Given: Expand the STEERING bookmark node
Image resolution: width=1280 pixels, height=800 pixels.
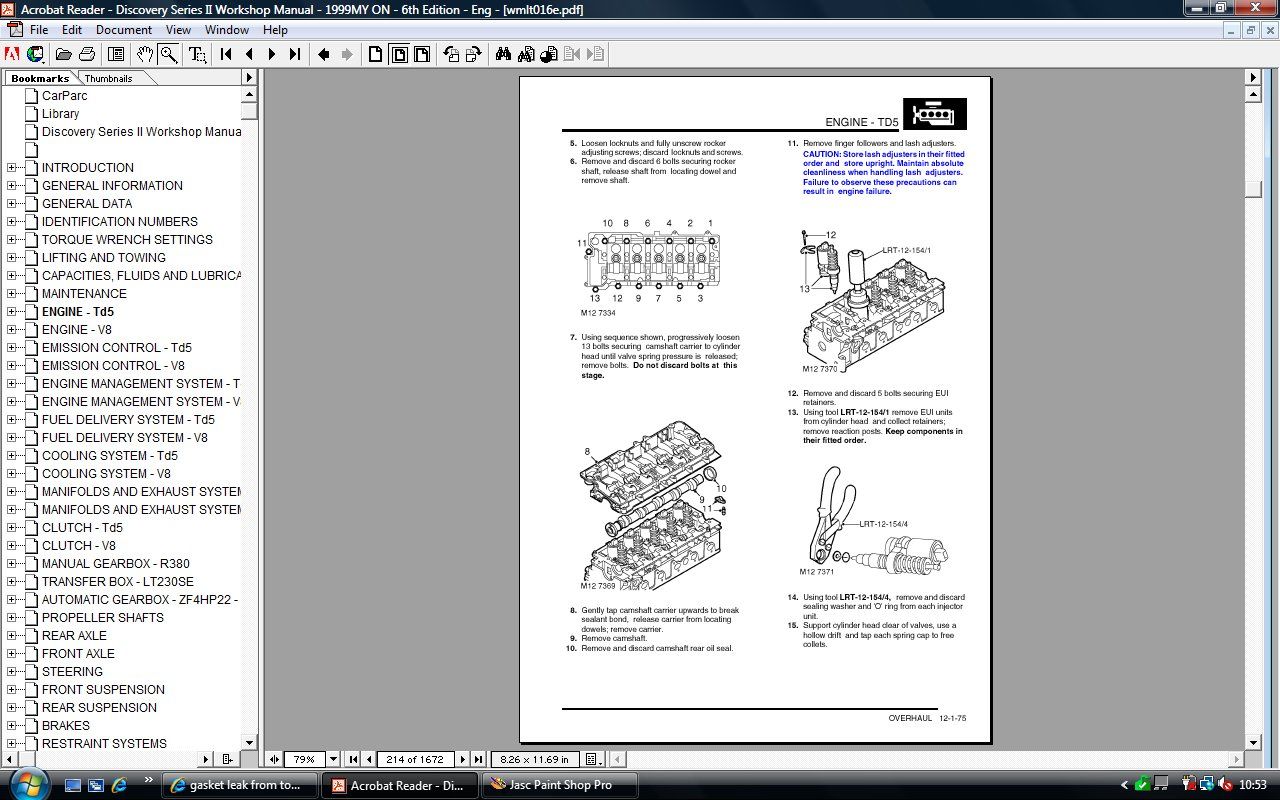Looking at the screenshot, I should point(12,672).
